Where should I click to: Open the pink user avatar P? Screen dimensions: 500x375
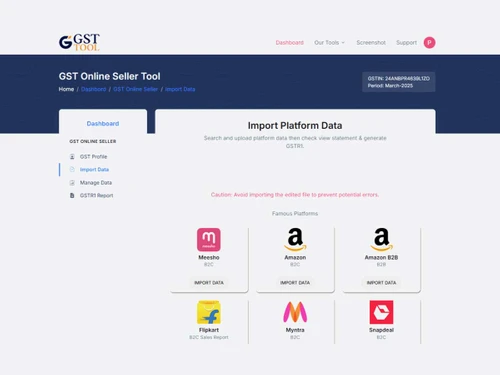coord(429,43)
